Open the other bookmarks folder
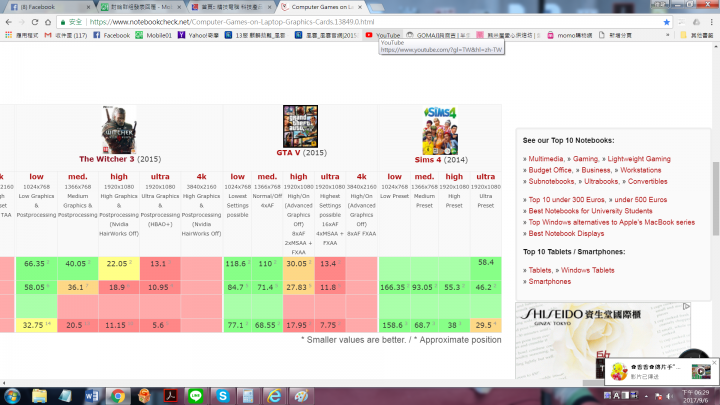 point(697,35)
